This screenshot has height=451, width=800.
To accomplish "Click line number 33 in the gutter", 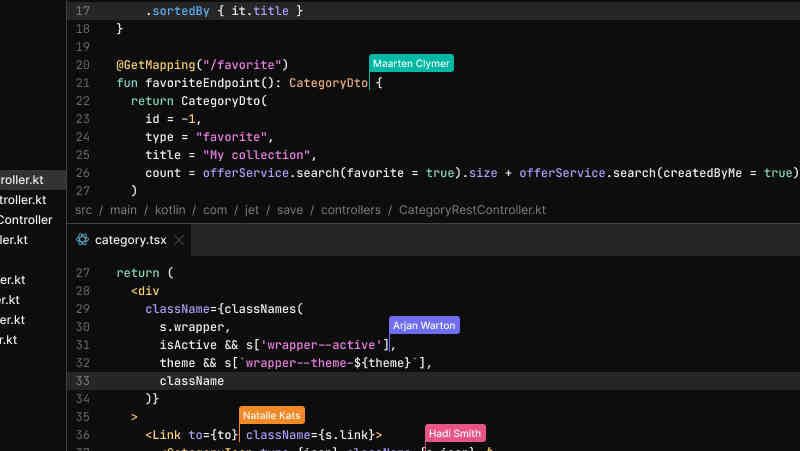I will [x=83, y=381].
